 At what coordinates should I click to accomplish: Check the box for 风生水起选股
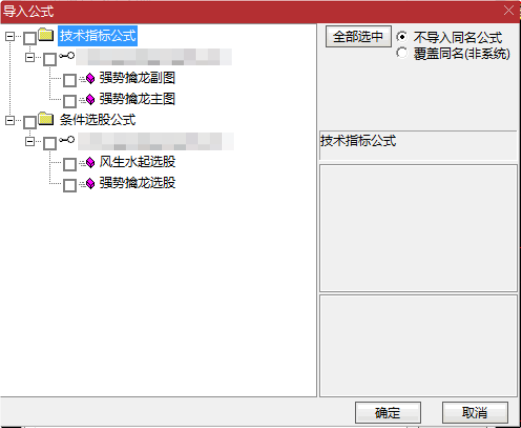tap(70, 164)
